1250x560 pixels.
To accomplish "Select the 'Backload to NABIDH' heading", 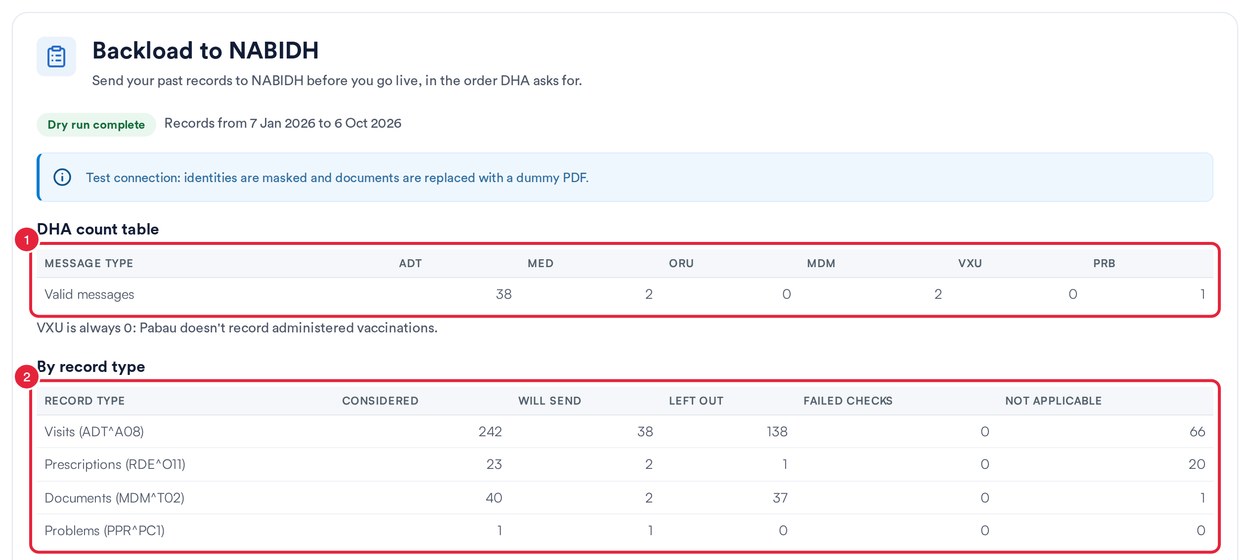I will (205, 50).
